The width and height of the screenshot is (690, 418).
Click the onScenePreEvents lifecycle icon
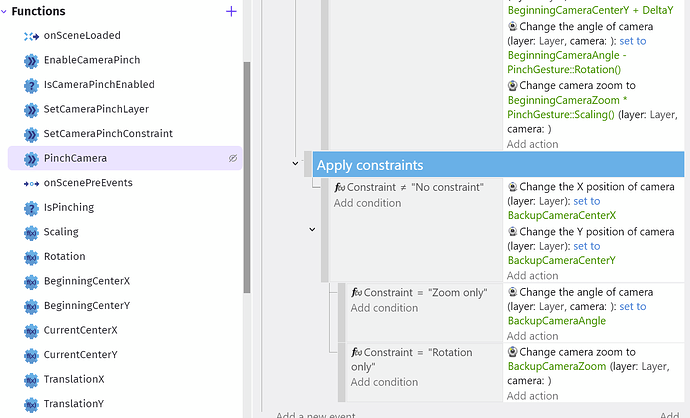pyautogui.click(x=31, y=183)
